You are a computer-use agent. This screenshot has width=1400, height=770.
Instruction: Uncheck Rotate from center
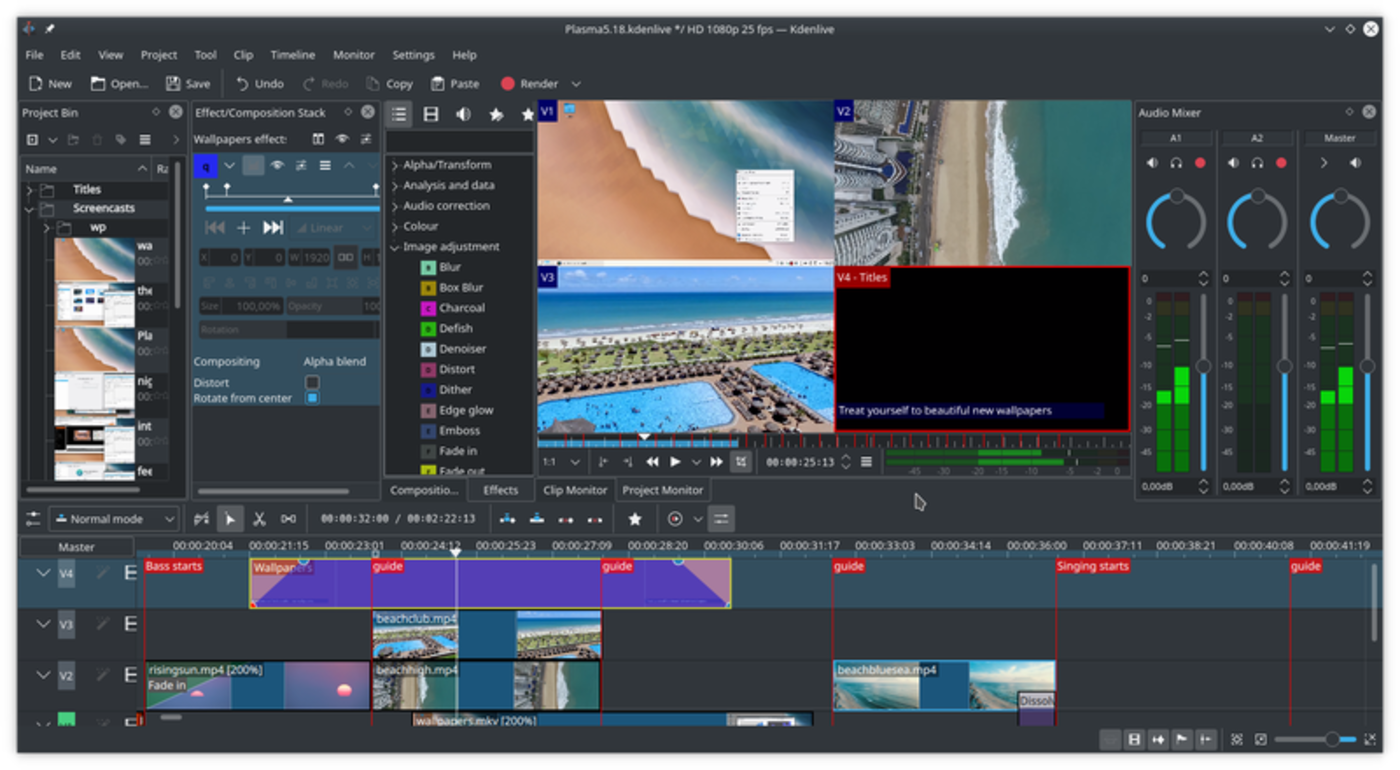coord(312,398)
